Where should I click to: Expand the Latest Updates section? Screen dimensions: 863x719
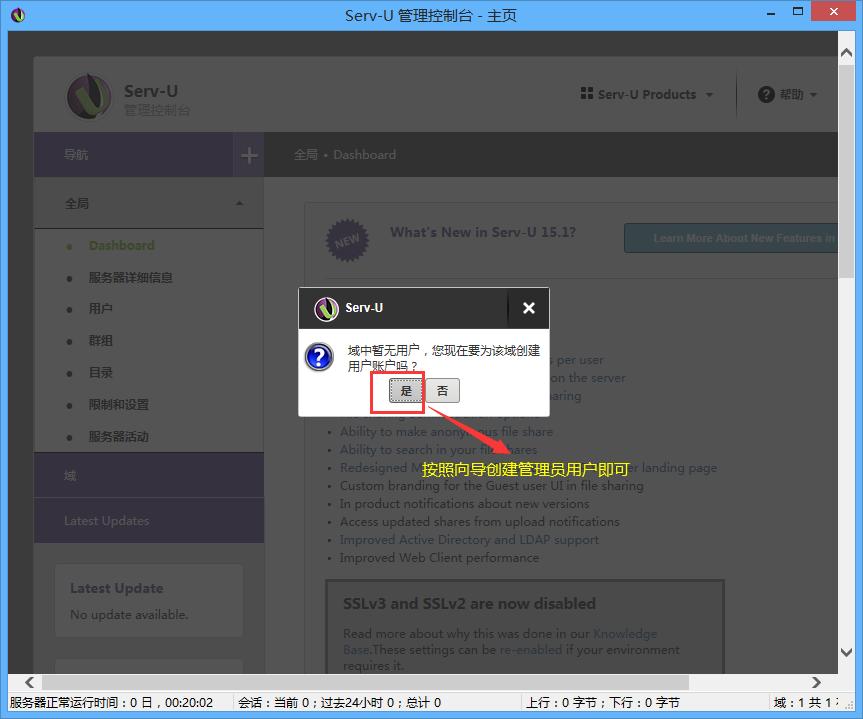[149, 521]
